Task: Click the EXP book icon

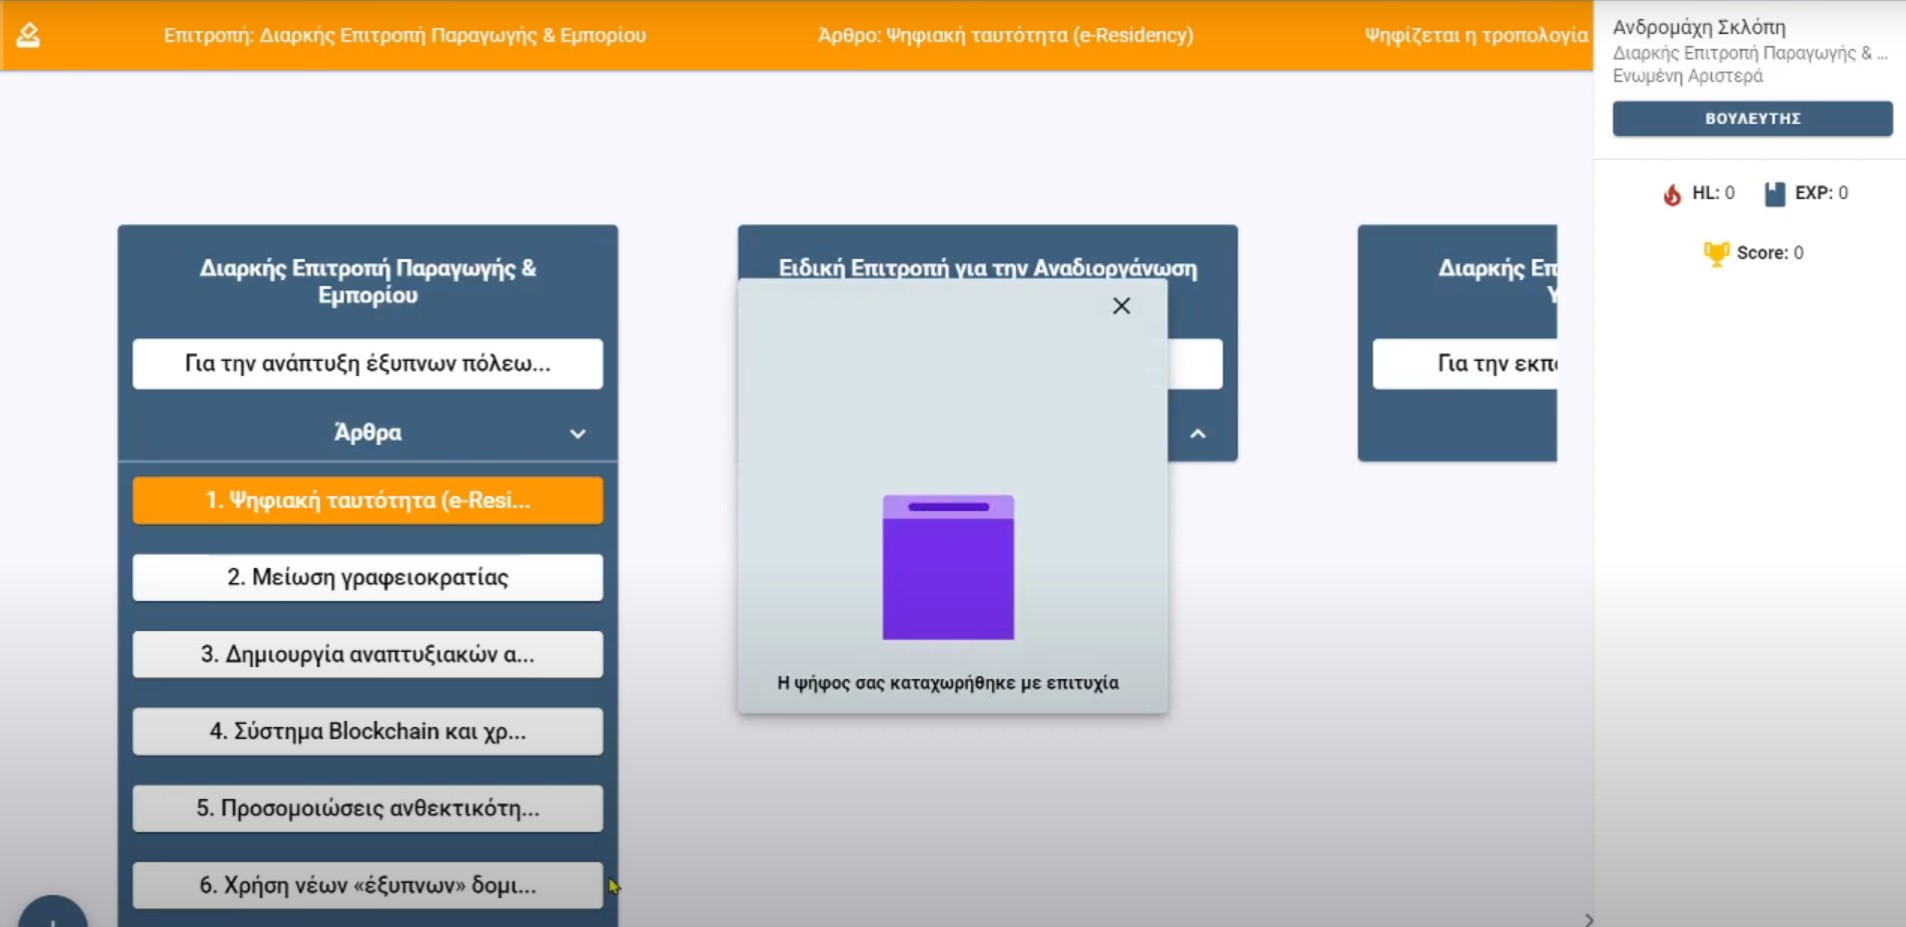Action: point(1774,194)
